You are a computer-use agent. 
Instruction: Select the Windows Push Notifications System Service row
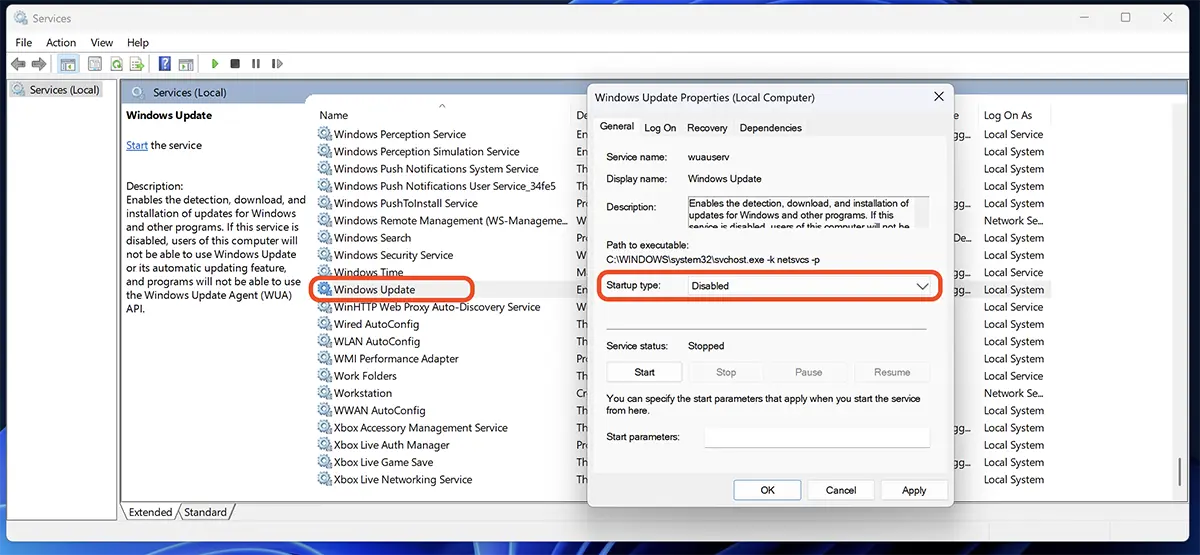coord(436,169)
